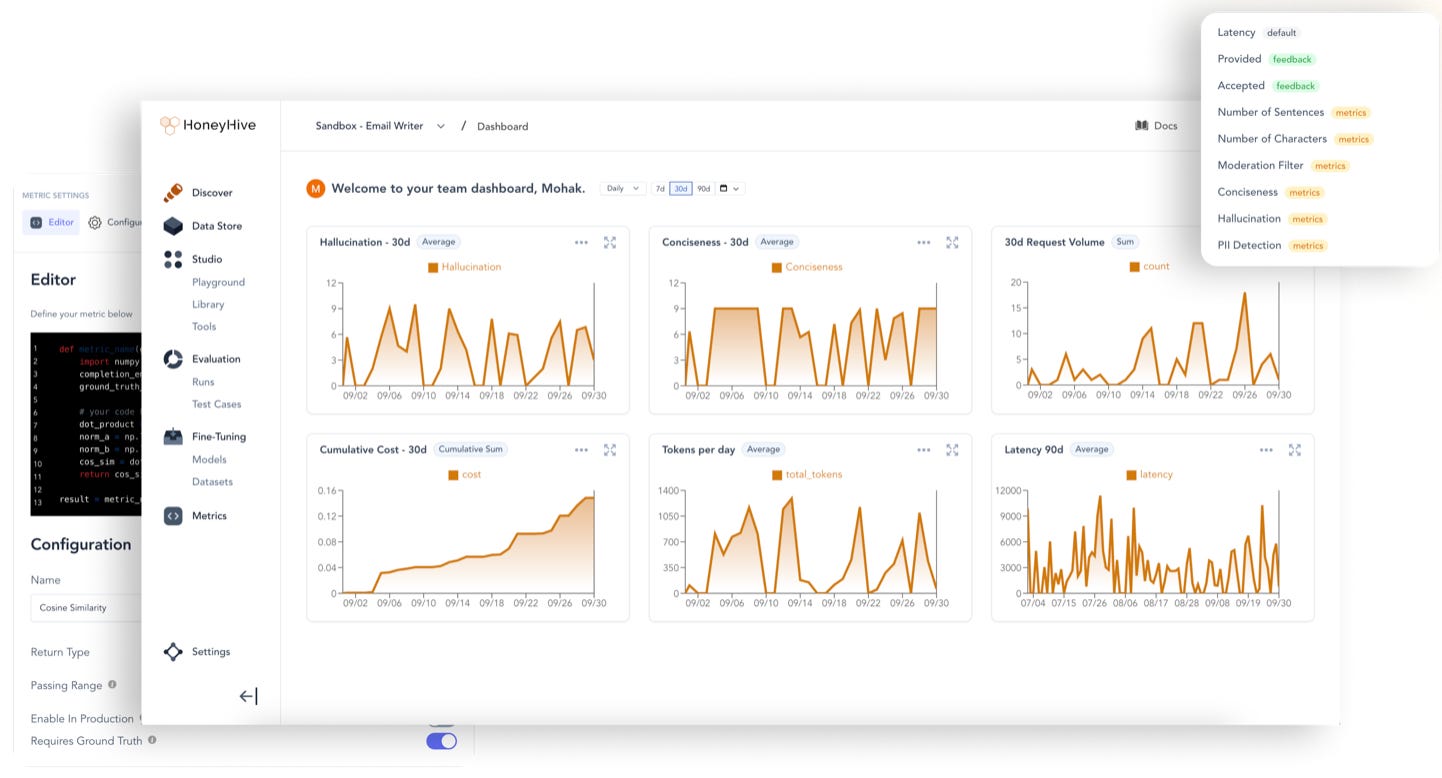Open Data Store via its cube icon

pyautogui.click(x=173, y=226)
